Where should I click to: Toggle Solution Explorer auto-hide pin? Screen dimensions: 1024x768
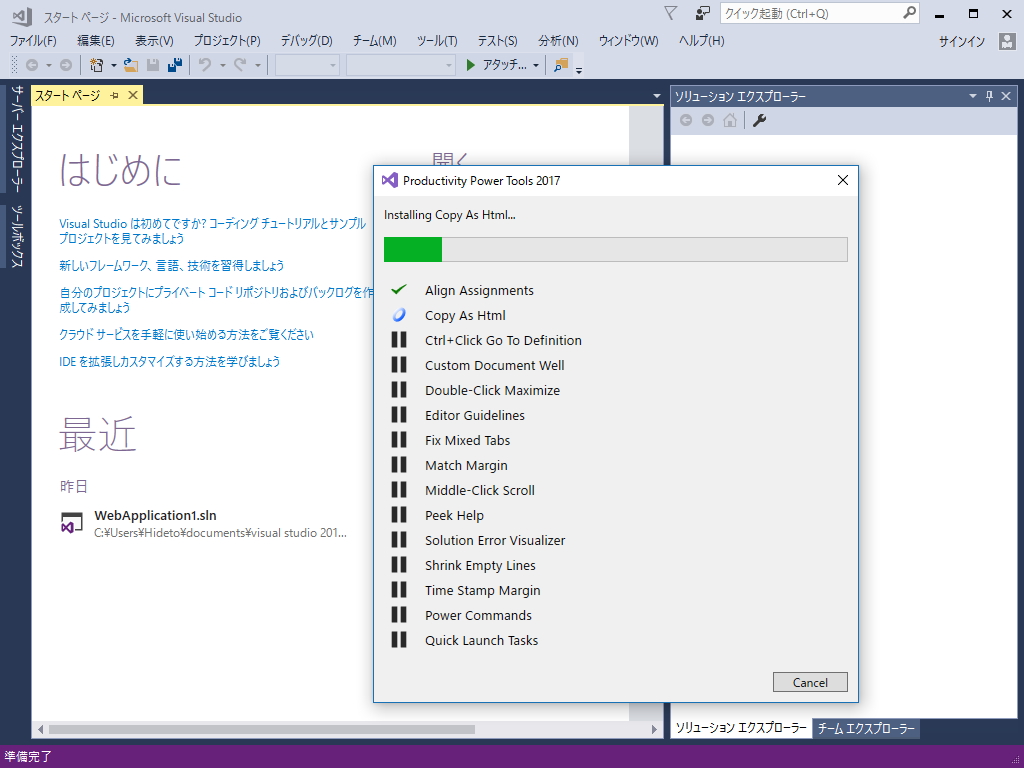pyautogui.click(x=989, y=97)
